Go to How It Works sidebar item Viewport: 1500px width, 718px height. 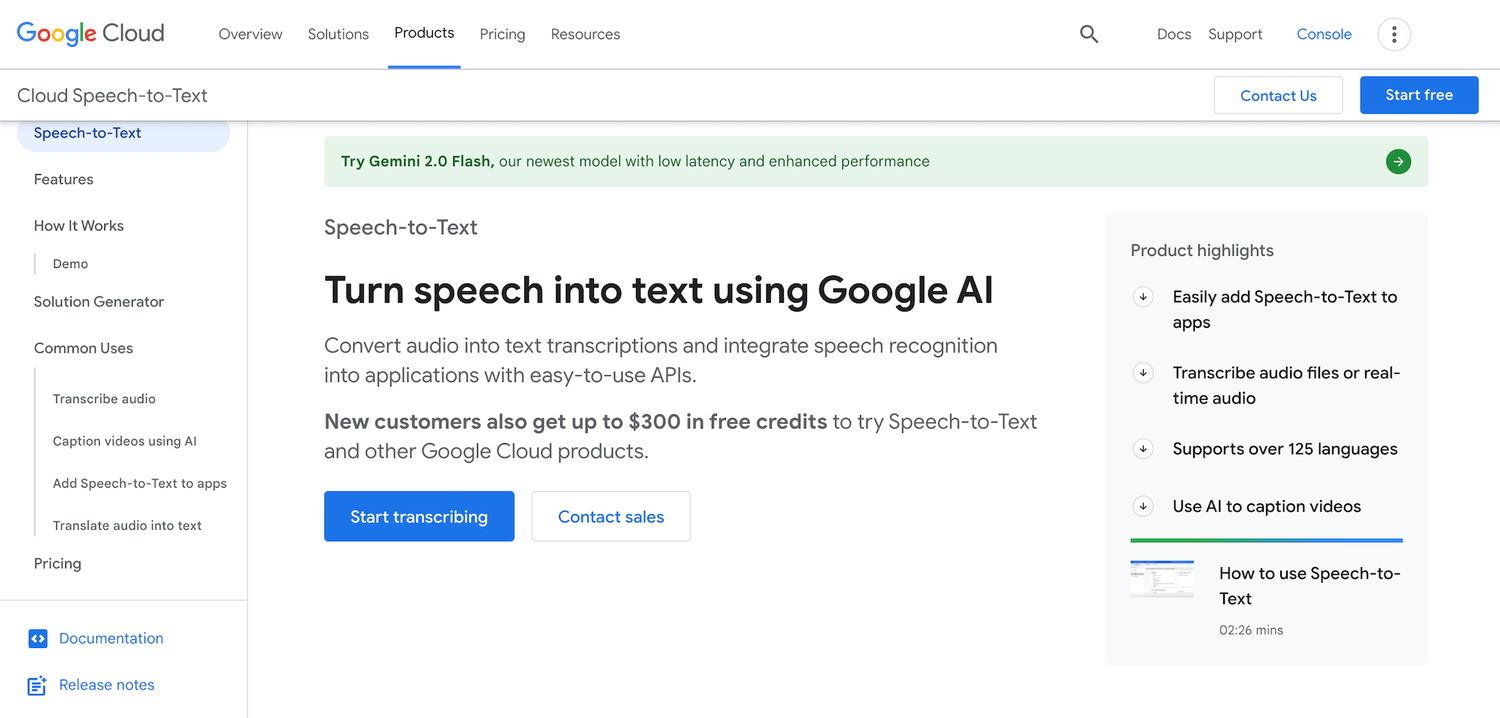click(x=79, y=226)
